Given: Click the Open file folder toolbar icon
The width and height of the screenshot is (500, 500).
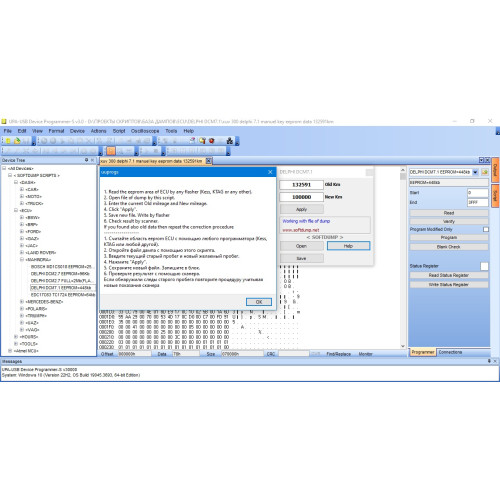Looking at the screenshot, I should (x=17, y=141).
